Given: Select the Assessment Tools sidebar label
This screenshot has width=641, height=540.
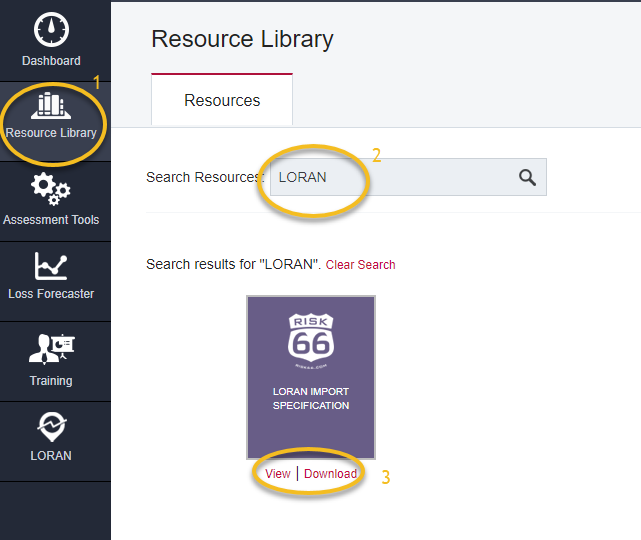Looking at the screenshot, I should pyautogui.click(x=51, y=220).
